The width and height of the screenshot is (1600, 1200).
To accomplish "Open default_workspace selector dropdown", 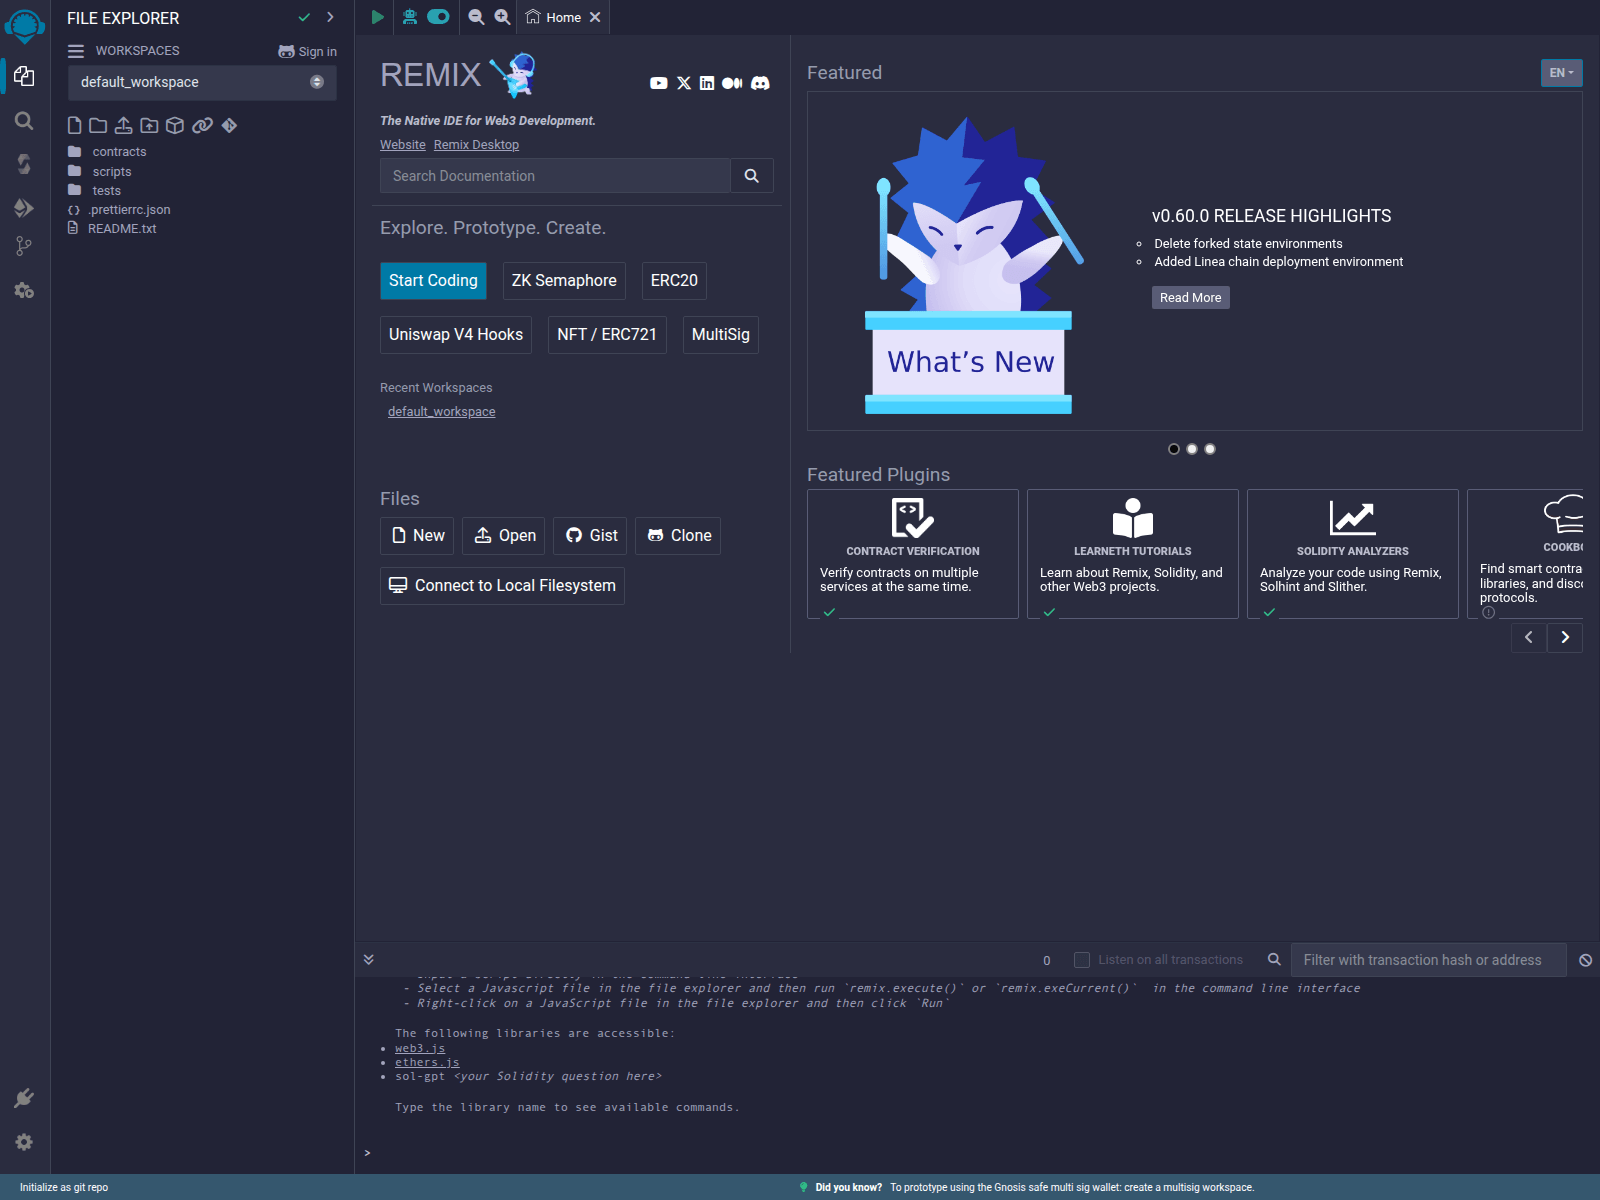I will (202, 82).
